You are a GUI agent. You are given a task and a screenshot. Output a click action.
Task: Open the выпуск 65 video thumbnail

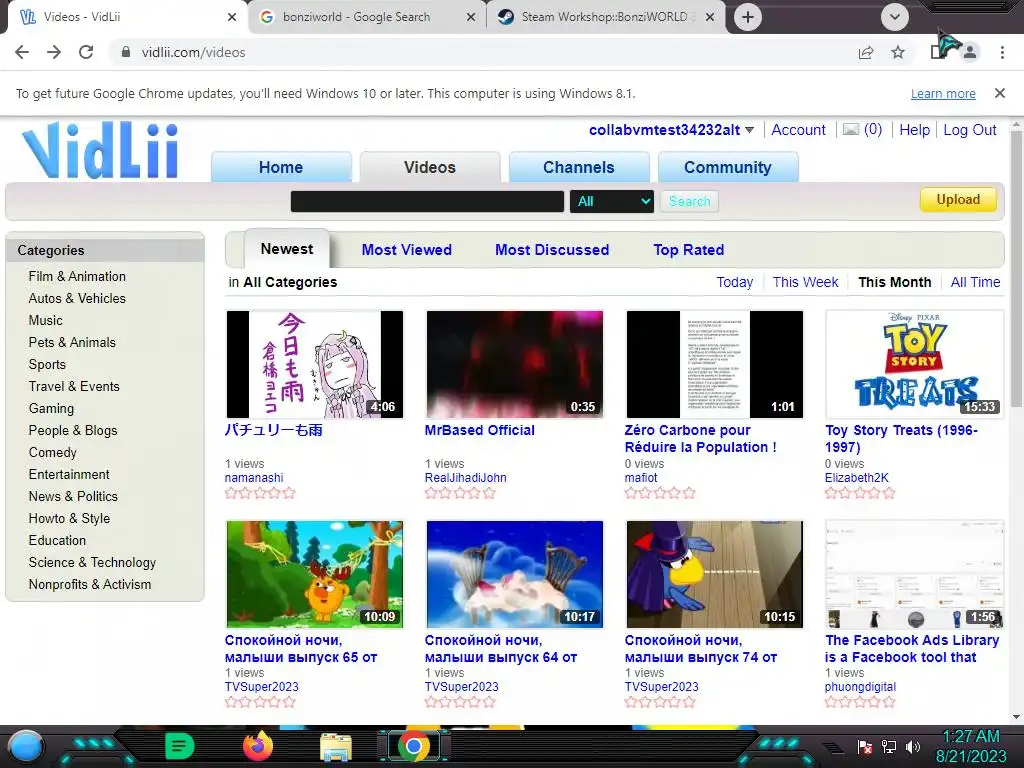tap(315, 574)
